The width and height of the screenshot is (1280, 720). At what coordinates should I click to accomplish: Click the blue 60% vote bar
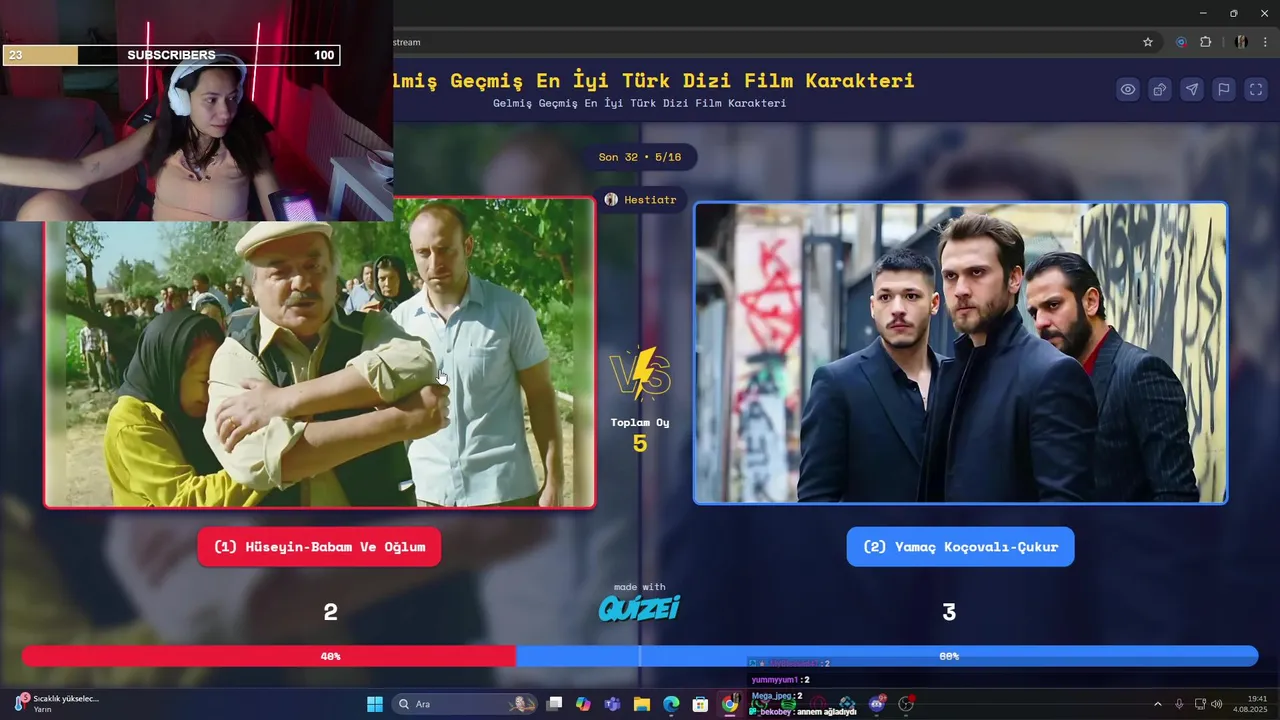coord(886,656)
